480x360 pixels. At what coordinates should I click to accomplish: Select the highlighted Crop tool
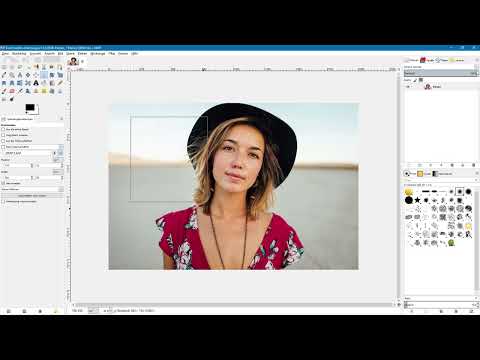click(x=44, y=75)
